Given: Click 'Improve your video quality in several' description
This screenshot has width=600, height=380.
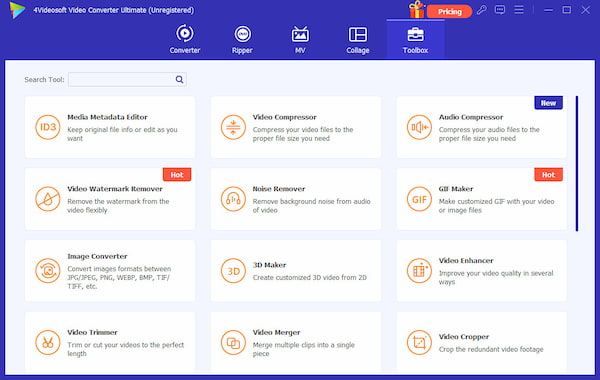Looking at the screenshot, I should [x=496, y=273].
